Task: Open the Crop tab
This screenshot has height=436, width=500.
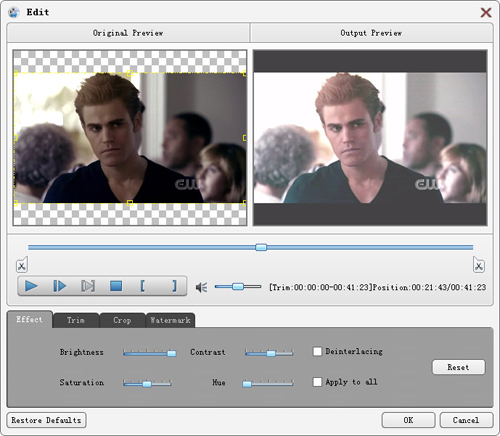Action: point(122,320)
